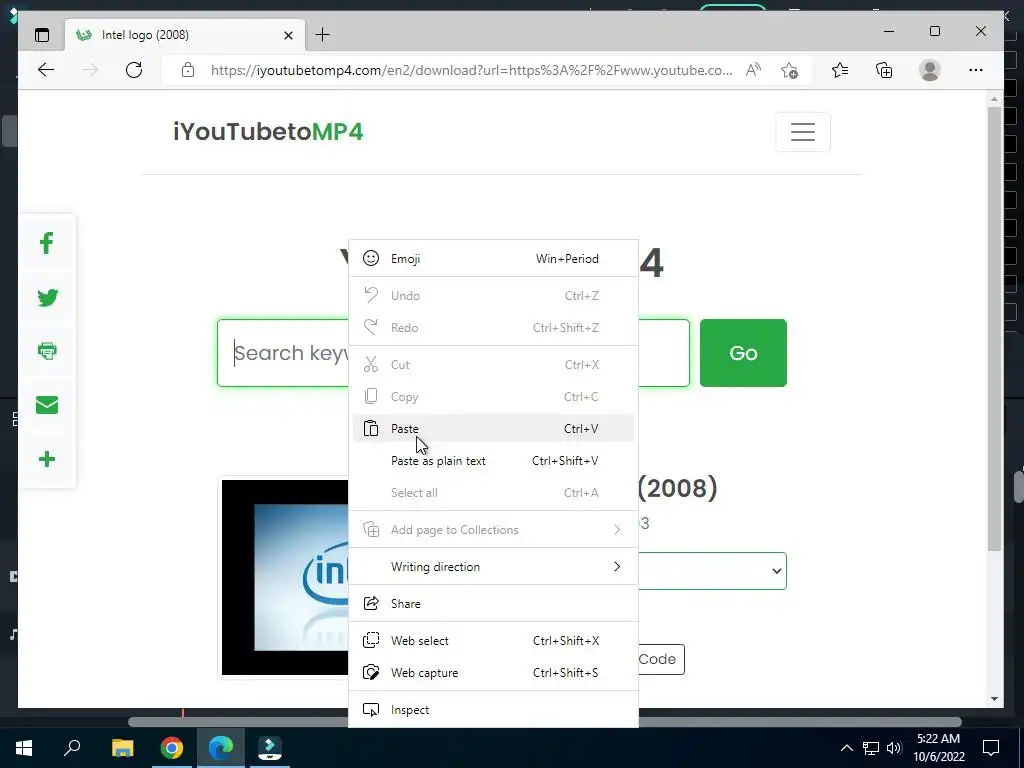
Task: Open File Explorer from taskbar
Action: click(122, 748)
